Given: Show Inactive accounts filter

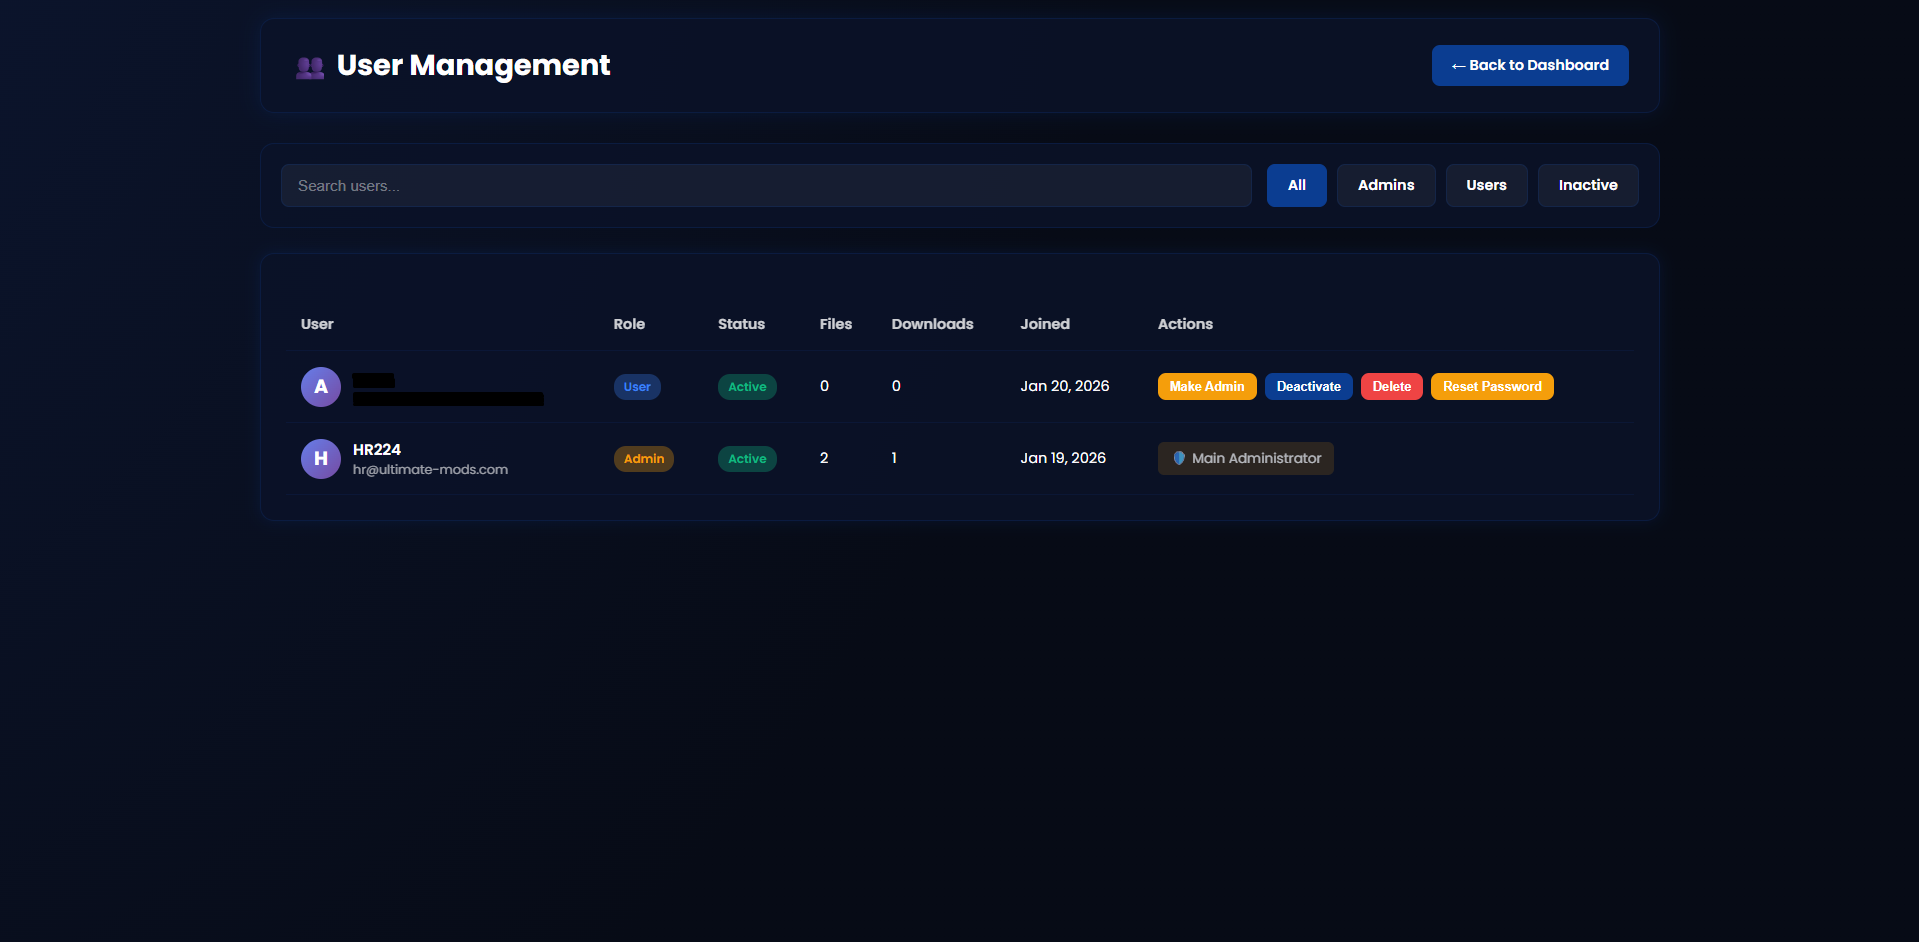Looking at the screenshot, I should pyautogui.click(x=1587, y=186).
